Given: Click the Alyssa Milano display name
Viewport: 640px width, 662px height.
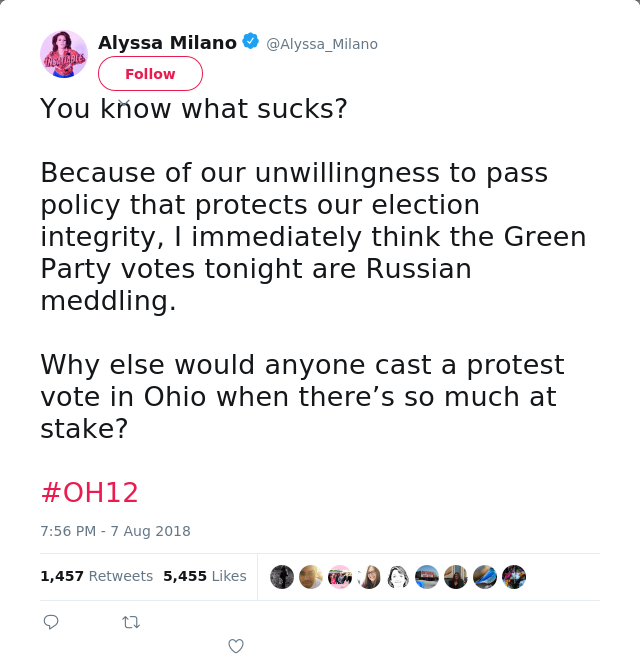Looking at the screenshot, I should [167, 42].
